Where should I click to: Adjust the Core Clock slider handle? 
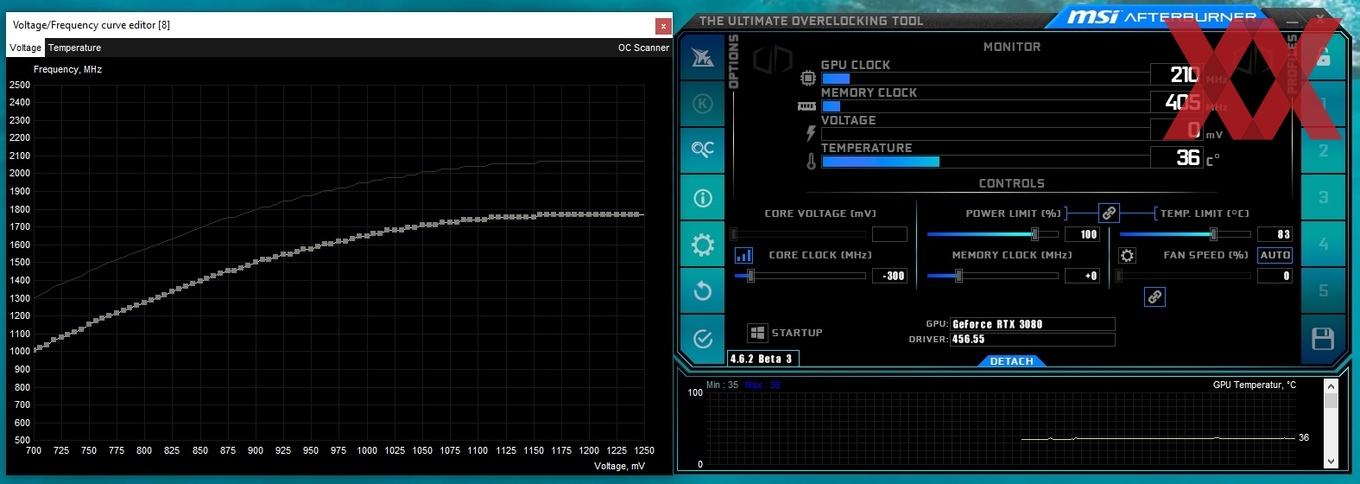[750, 276]
